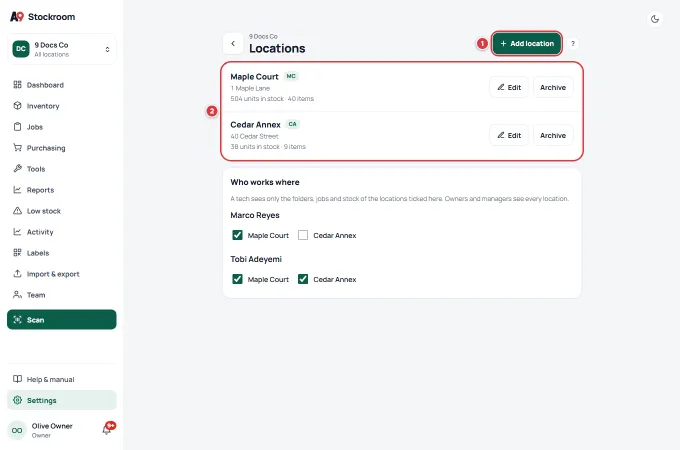
Task: Open the Inventory menu item
Action: (62, 106)
